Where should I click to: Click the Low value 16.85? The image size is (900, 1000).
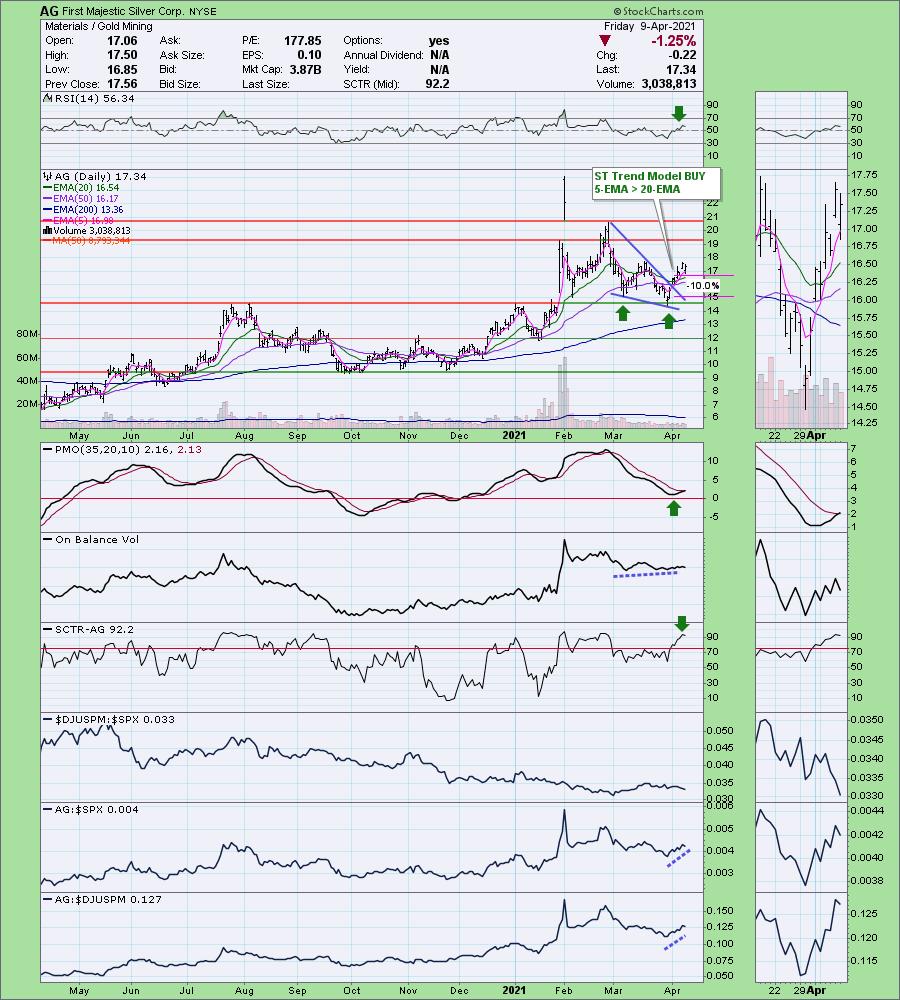click(121, 70)
